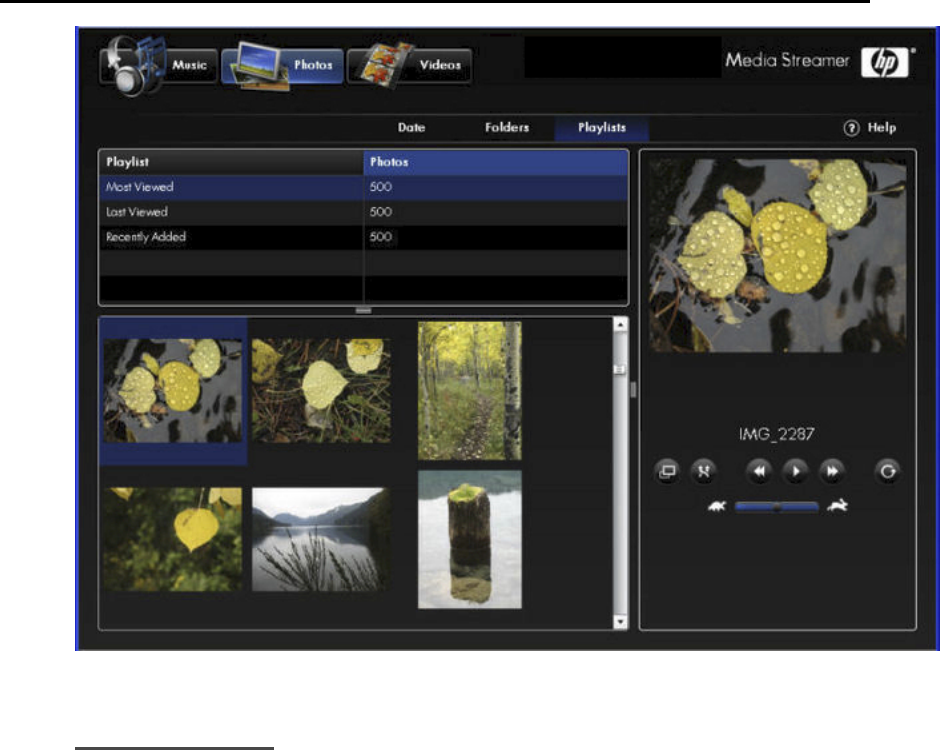The image size is (940, 750).
Task: Click the 500 count for Recently Added
Action: [381, 237]
